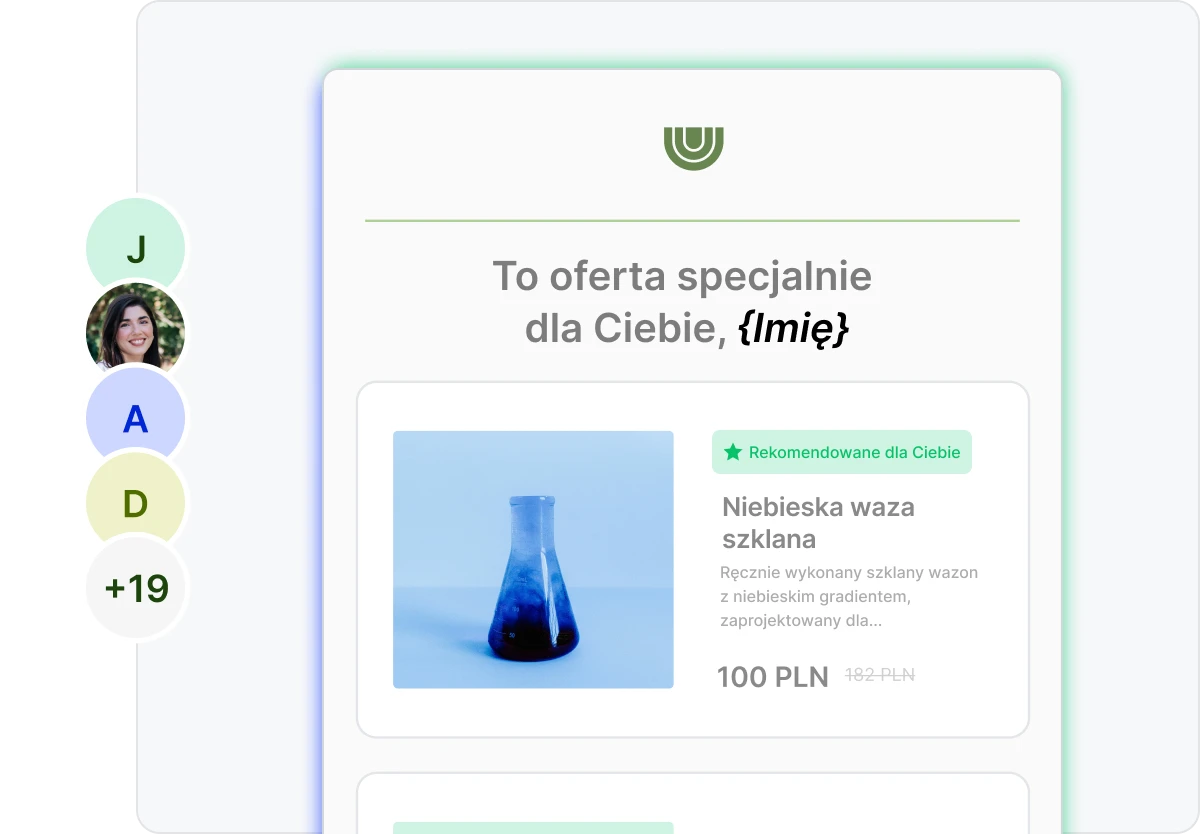Click the 100 PLN current price
This screenshot has height=834, width=1200.
(x=773, y=677)
